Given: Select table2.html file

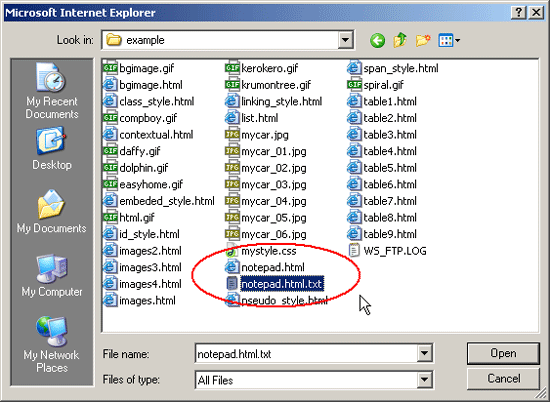Looking at the screenshot, I should point(382,118).
